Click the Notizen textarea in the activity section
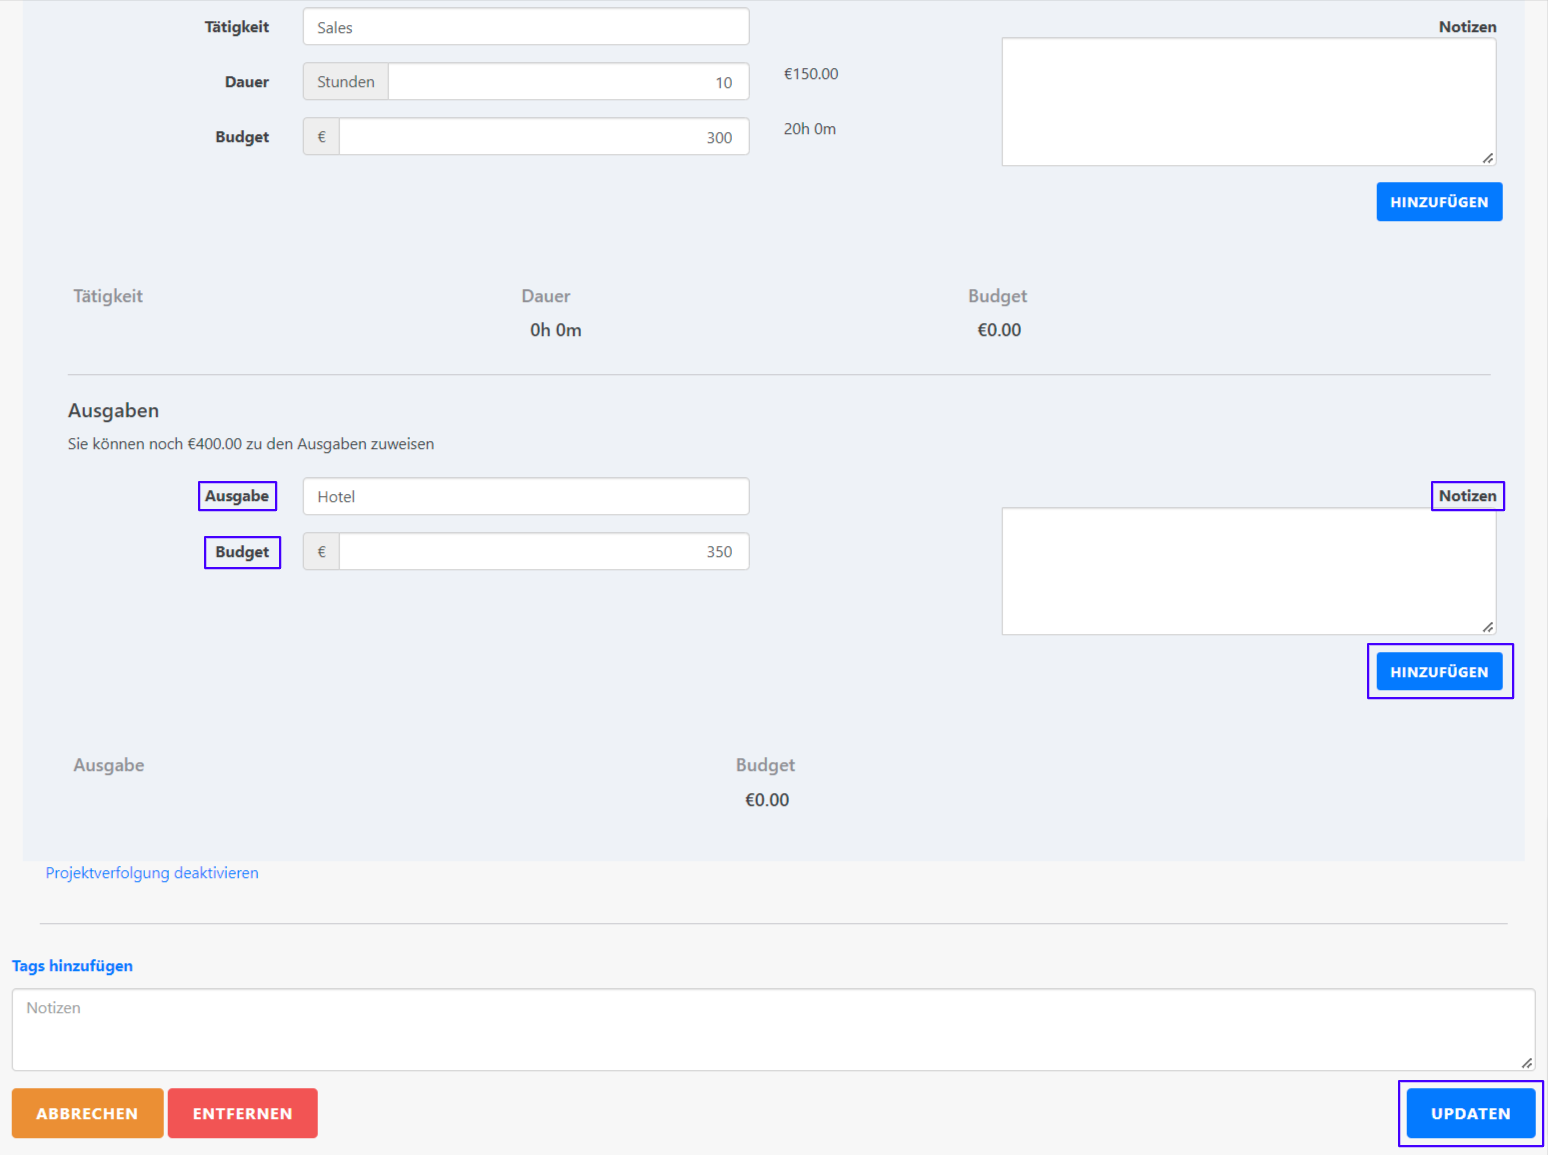 [1247, 102]
